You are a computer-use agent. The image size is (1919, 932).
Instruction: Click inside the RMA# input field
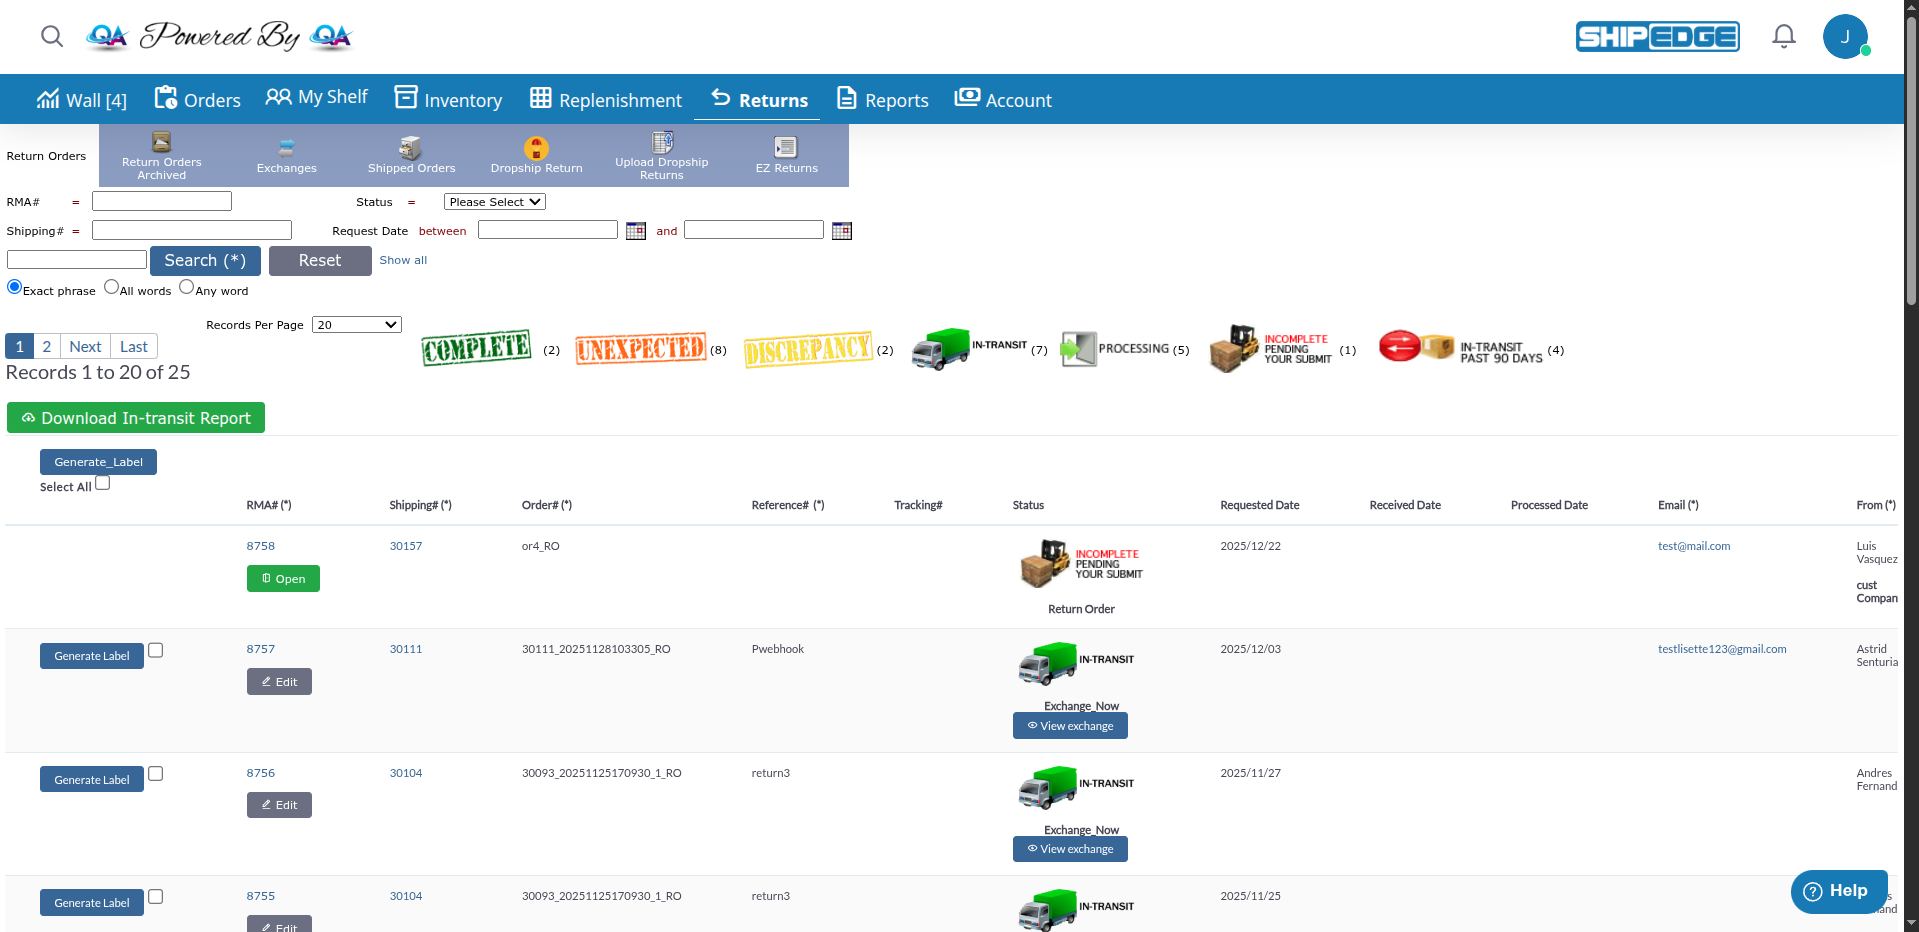[161, 200]
